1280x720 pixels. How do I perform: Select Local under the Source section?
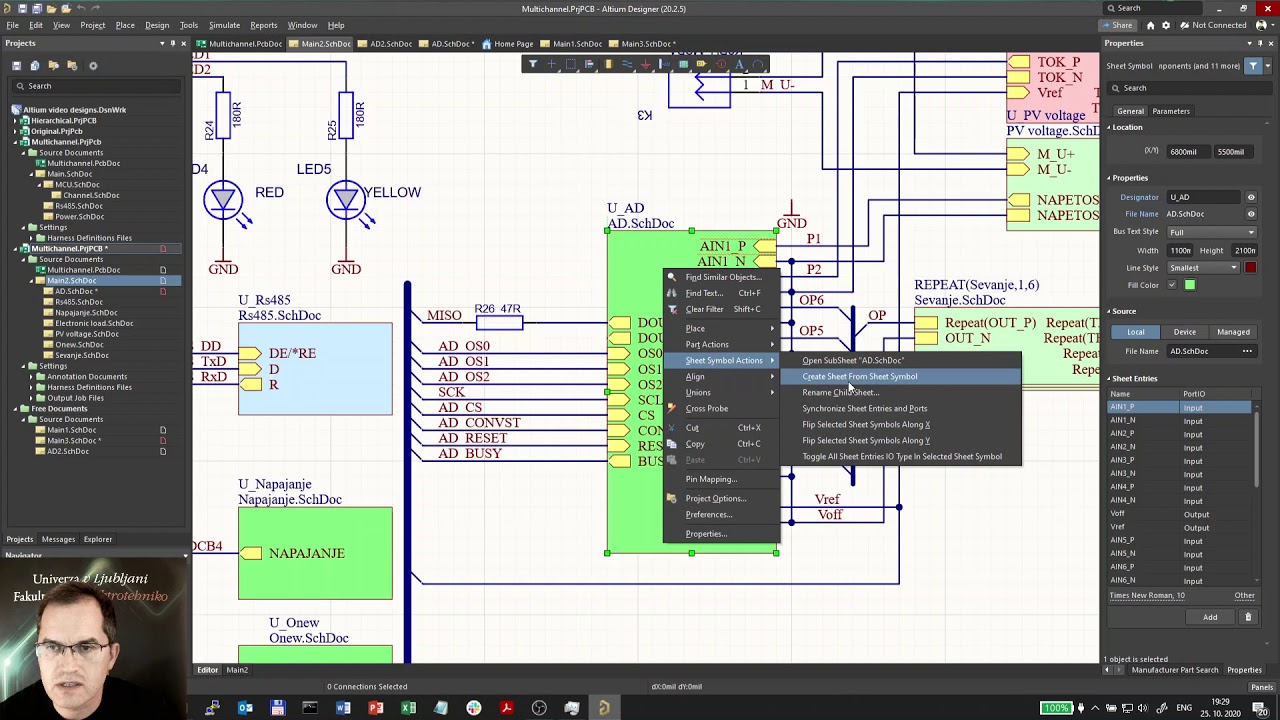(1136, 332)
